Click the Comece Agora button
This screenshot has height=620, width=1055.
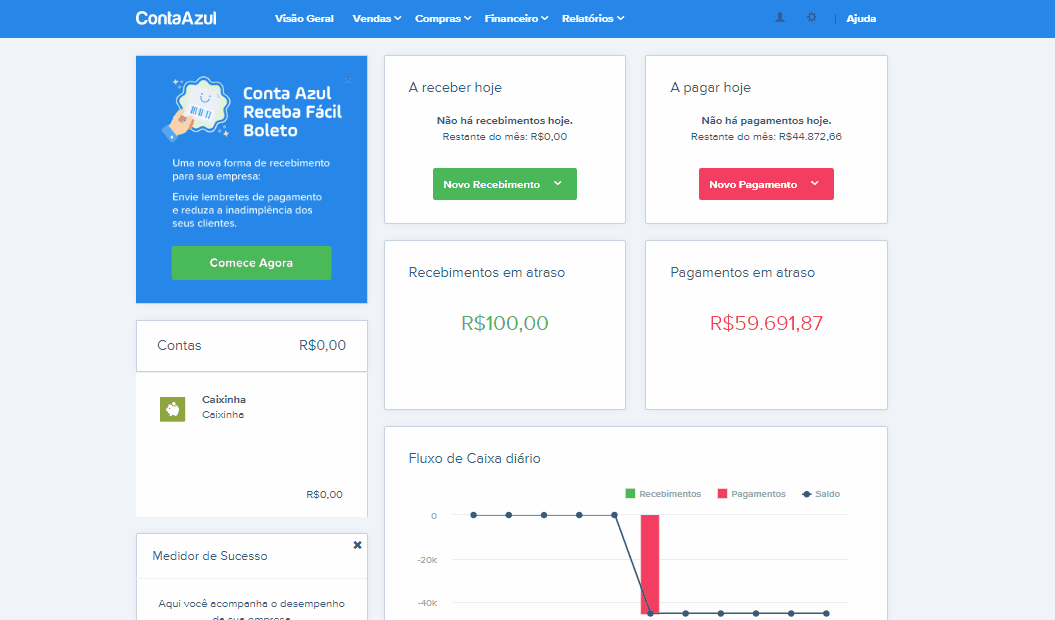(x=251, y=263)
